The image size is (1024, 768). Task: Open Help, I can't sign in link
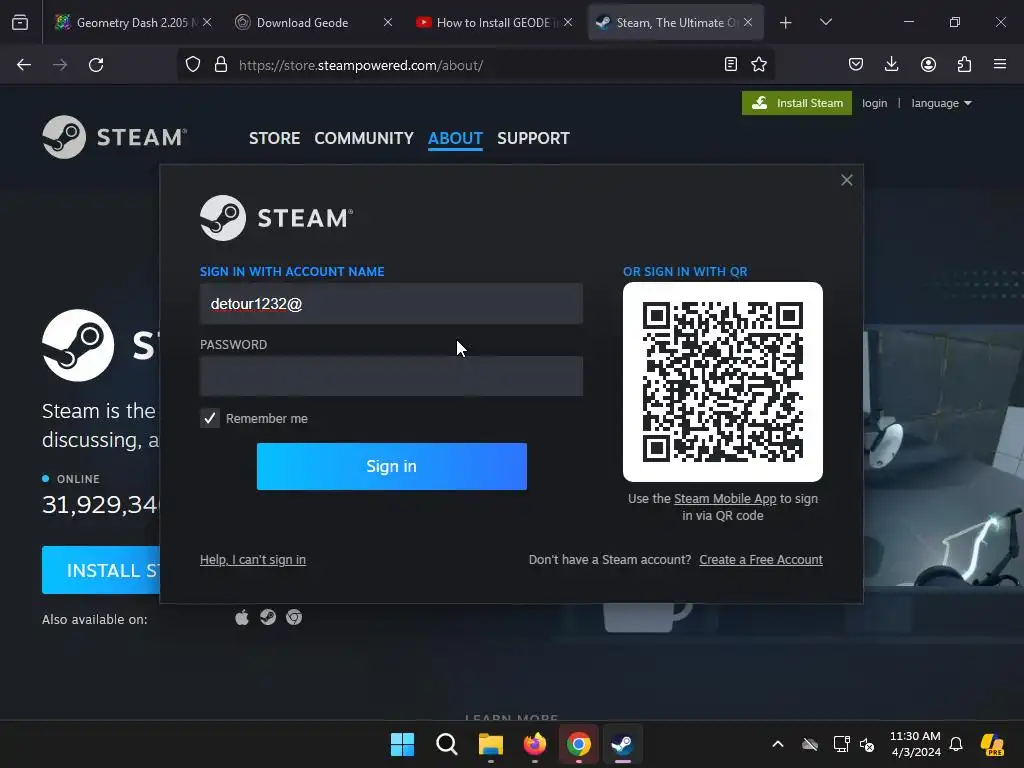[x=253, y=560]
